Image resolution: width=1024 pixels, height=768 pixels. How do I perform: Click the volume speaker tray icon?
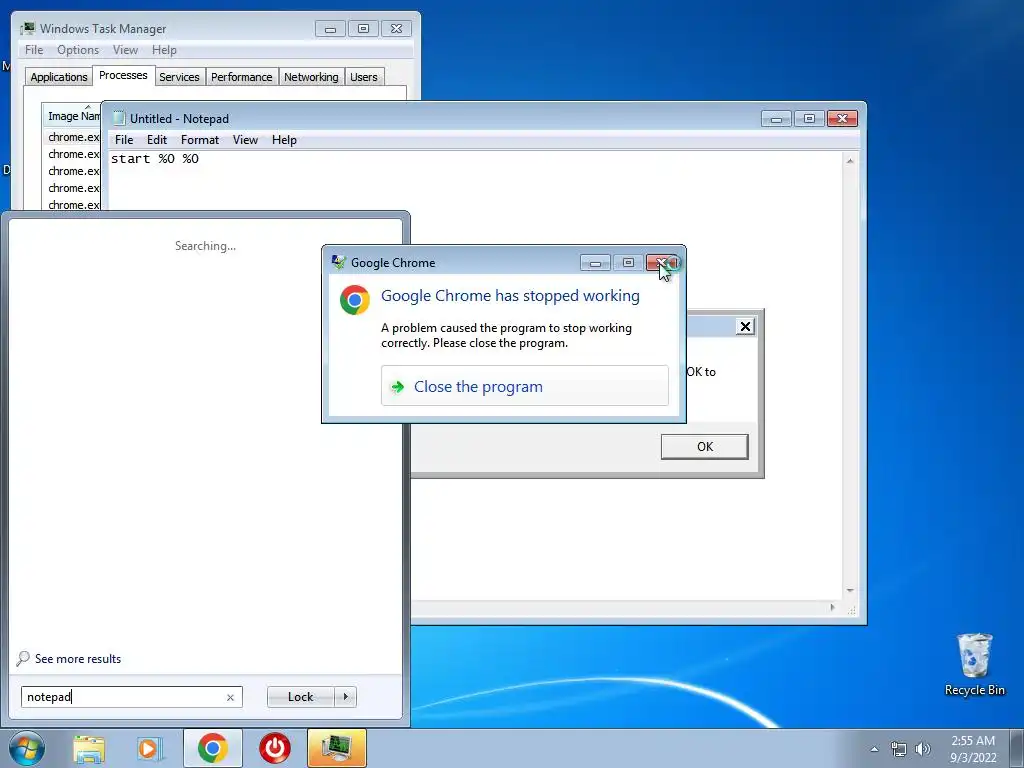[x=922, y=749]
